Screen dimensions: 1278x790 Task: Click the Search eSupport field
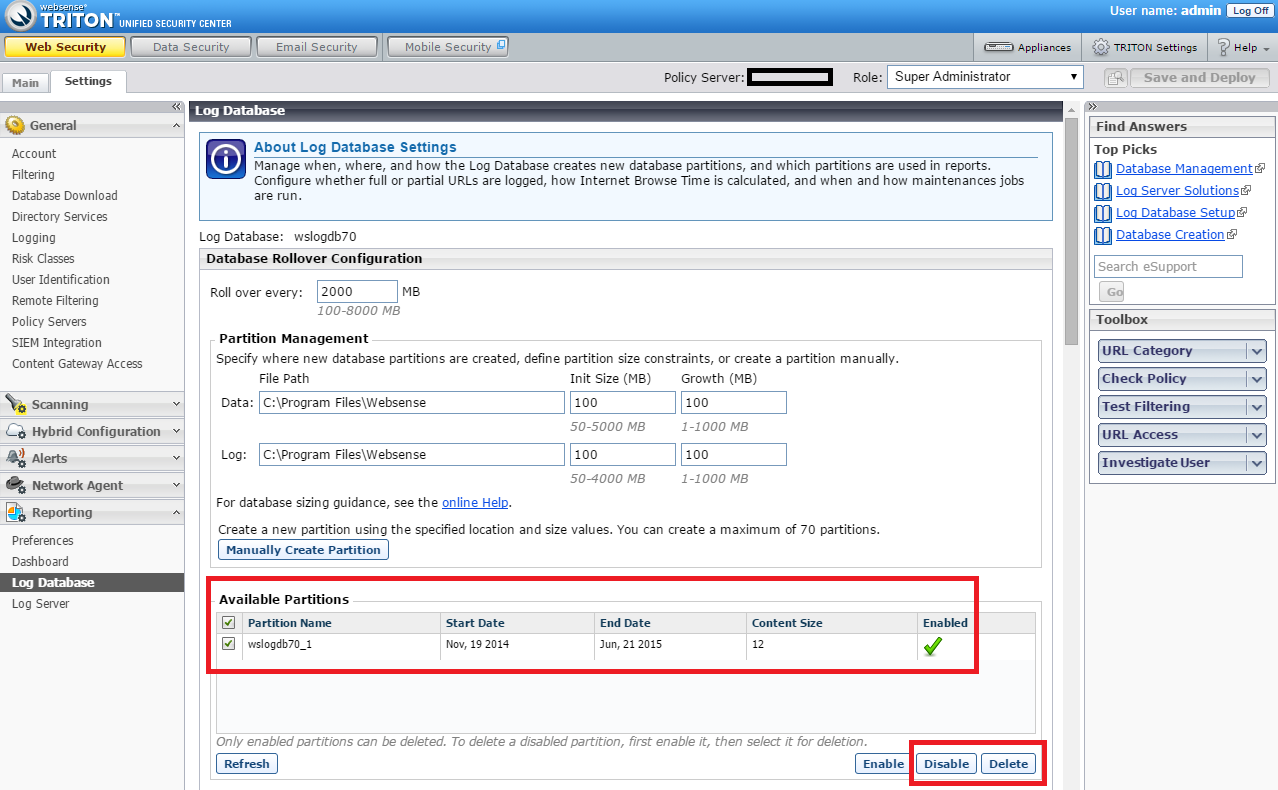click(1169, 267)
